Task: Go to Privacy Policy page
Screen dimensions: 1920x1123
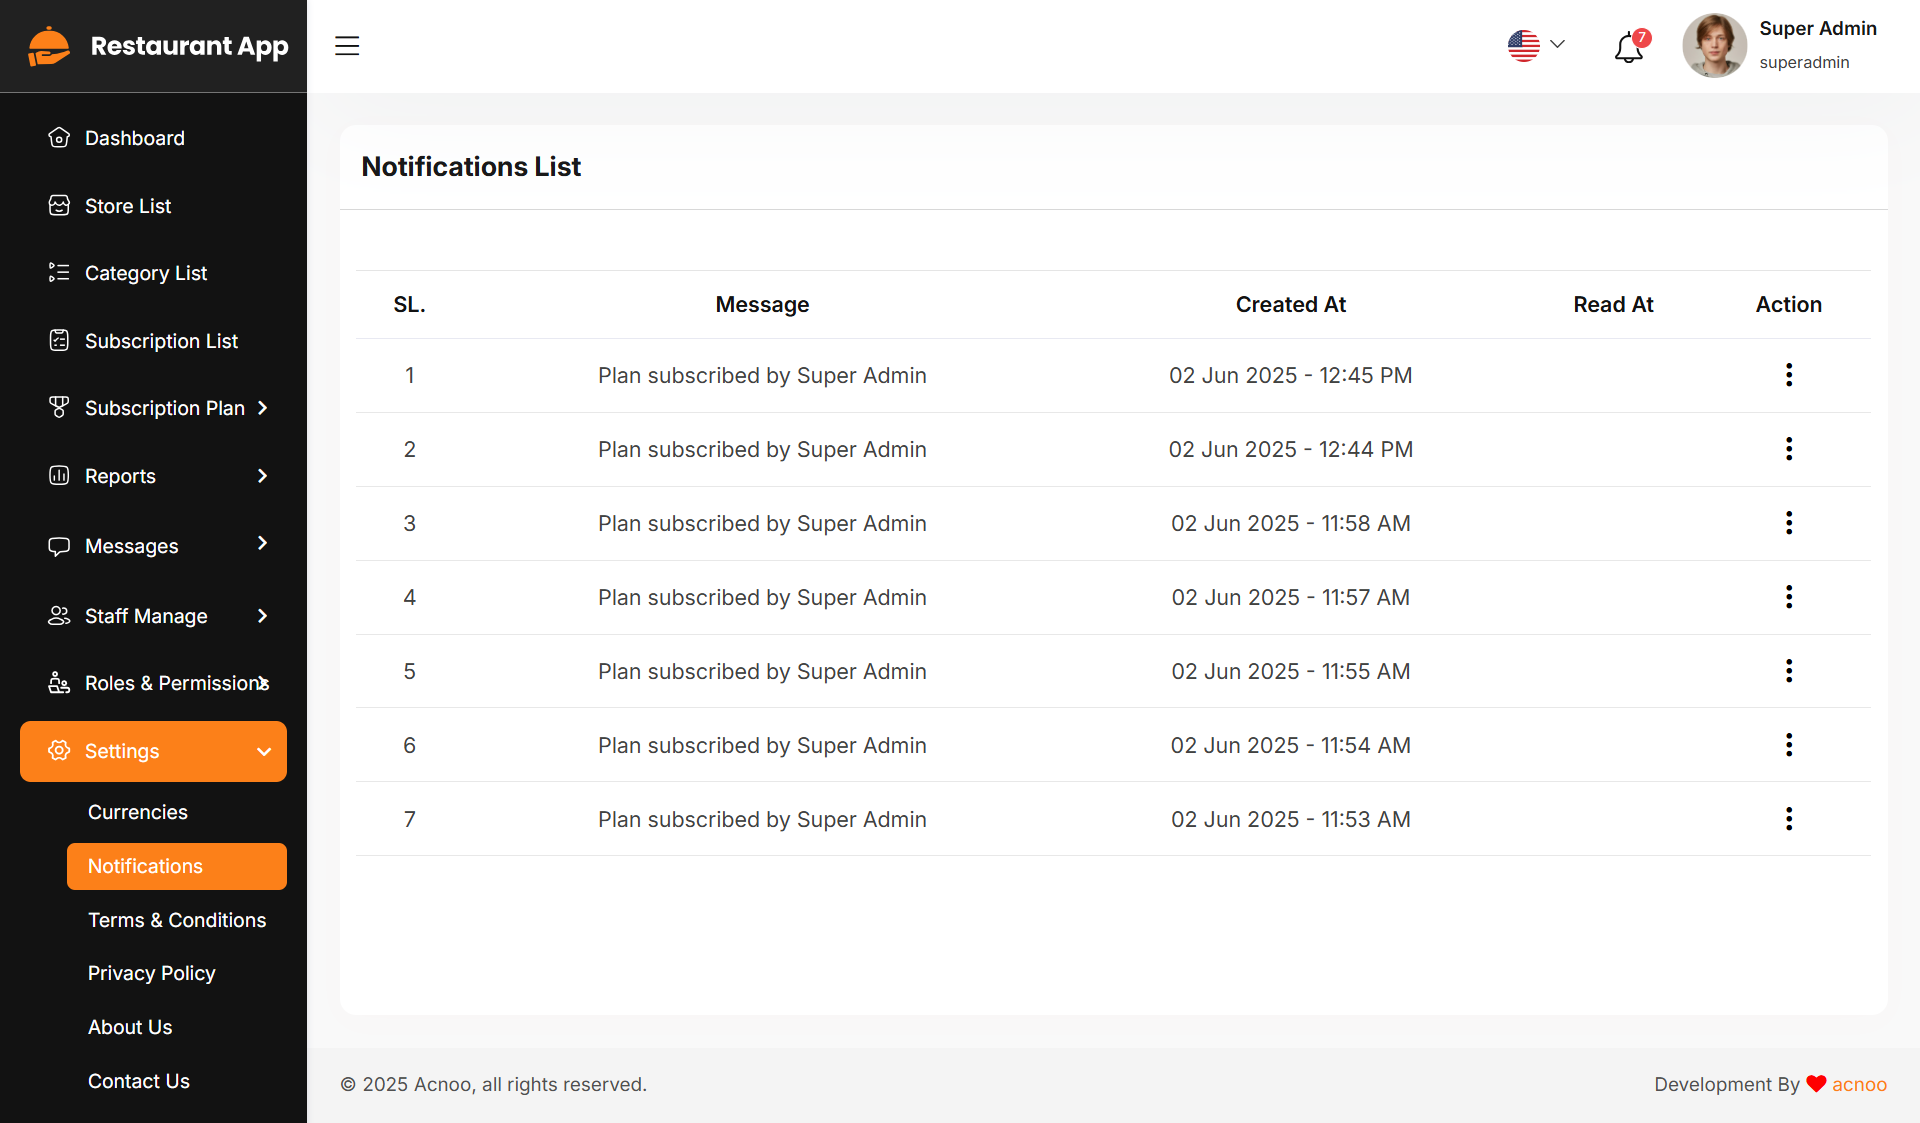Action: coord(152,973)
